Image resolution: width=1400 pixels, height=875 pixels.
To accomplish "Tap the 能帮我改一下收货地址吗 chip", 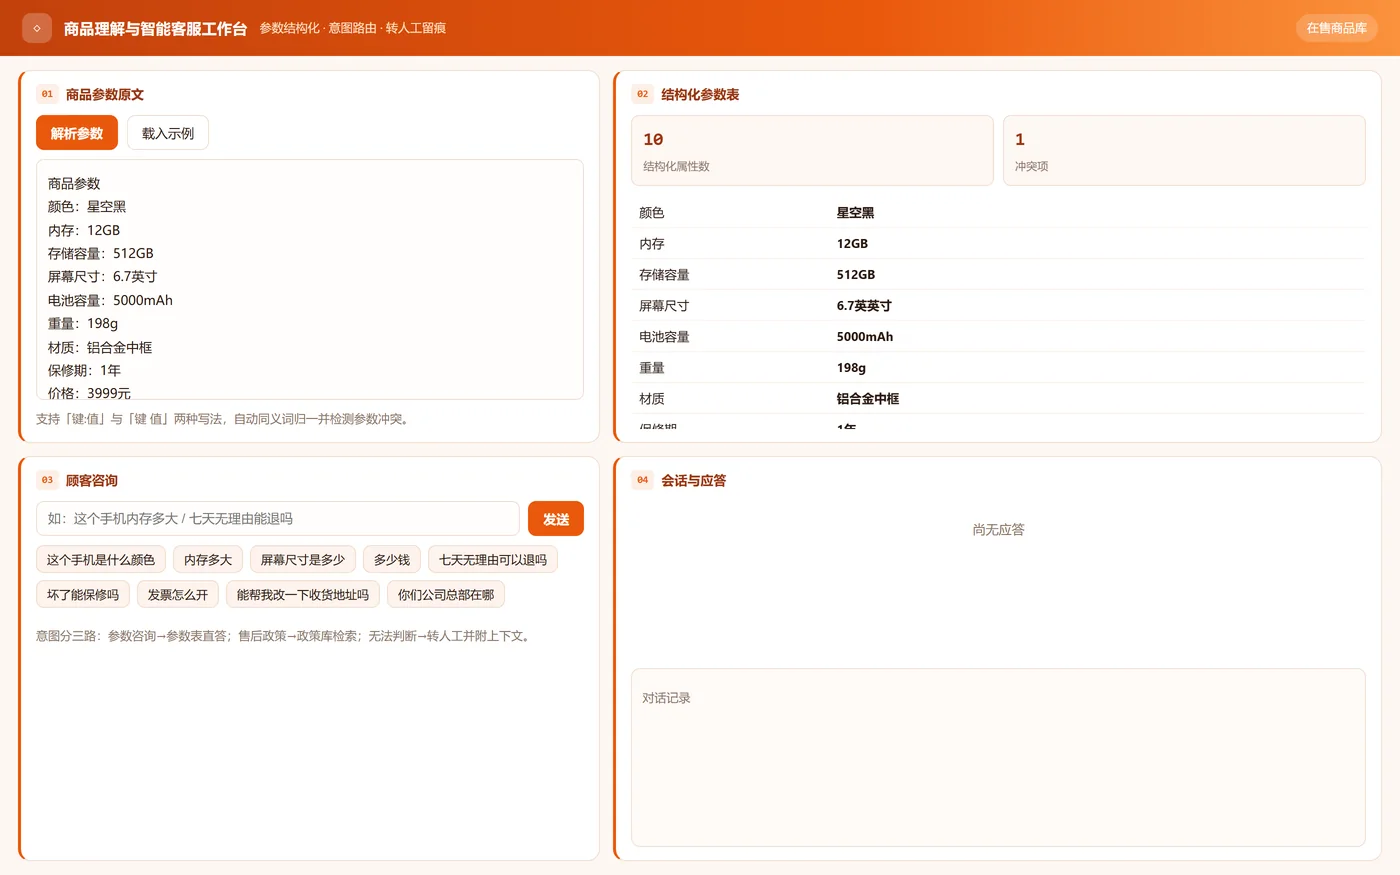I will coord(303,595).
